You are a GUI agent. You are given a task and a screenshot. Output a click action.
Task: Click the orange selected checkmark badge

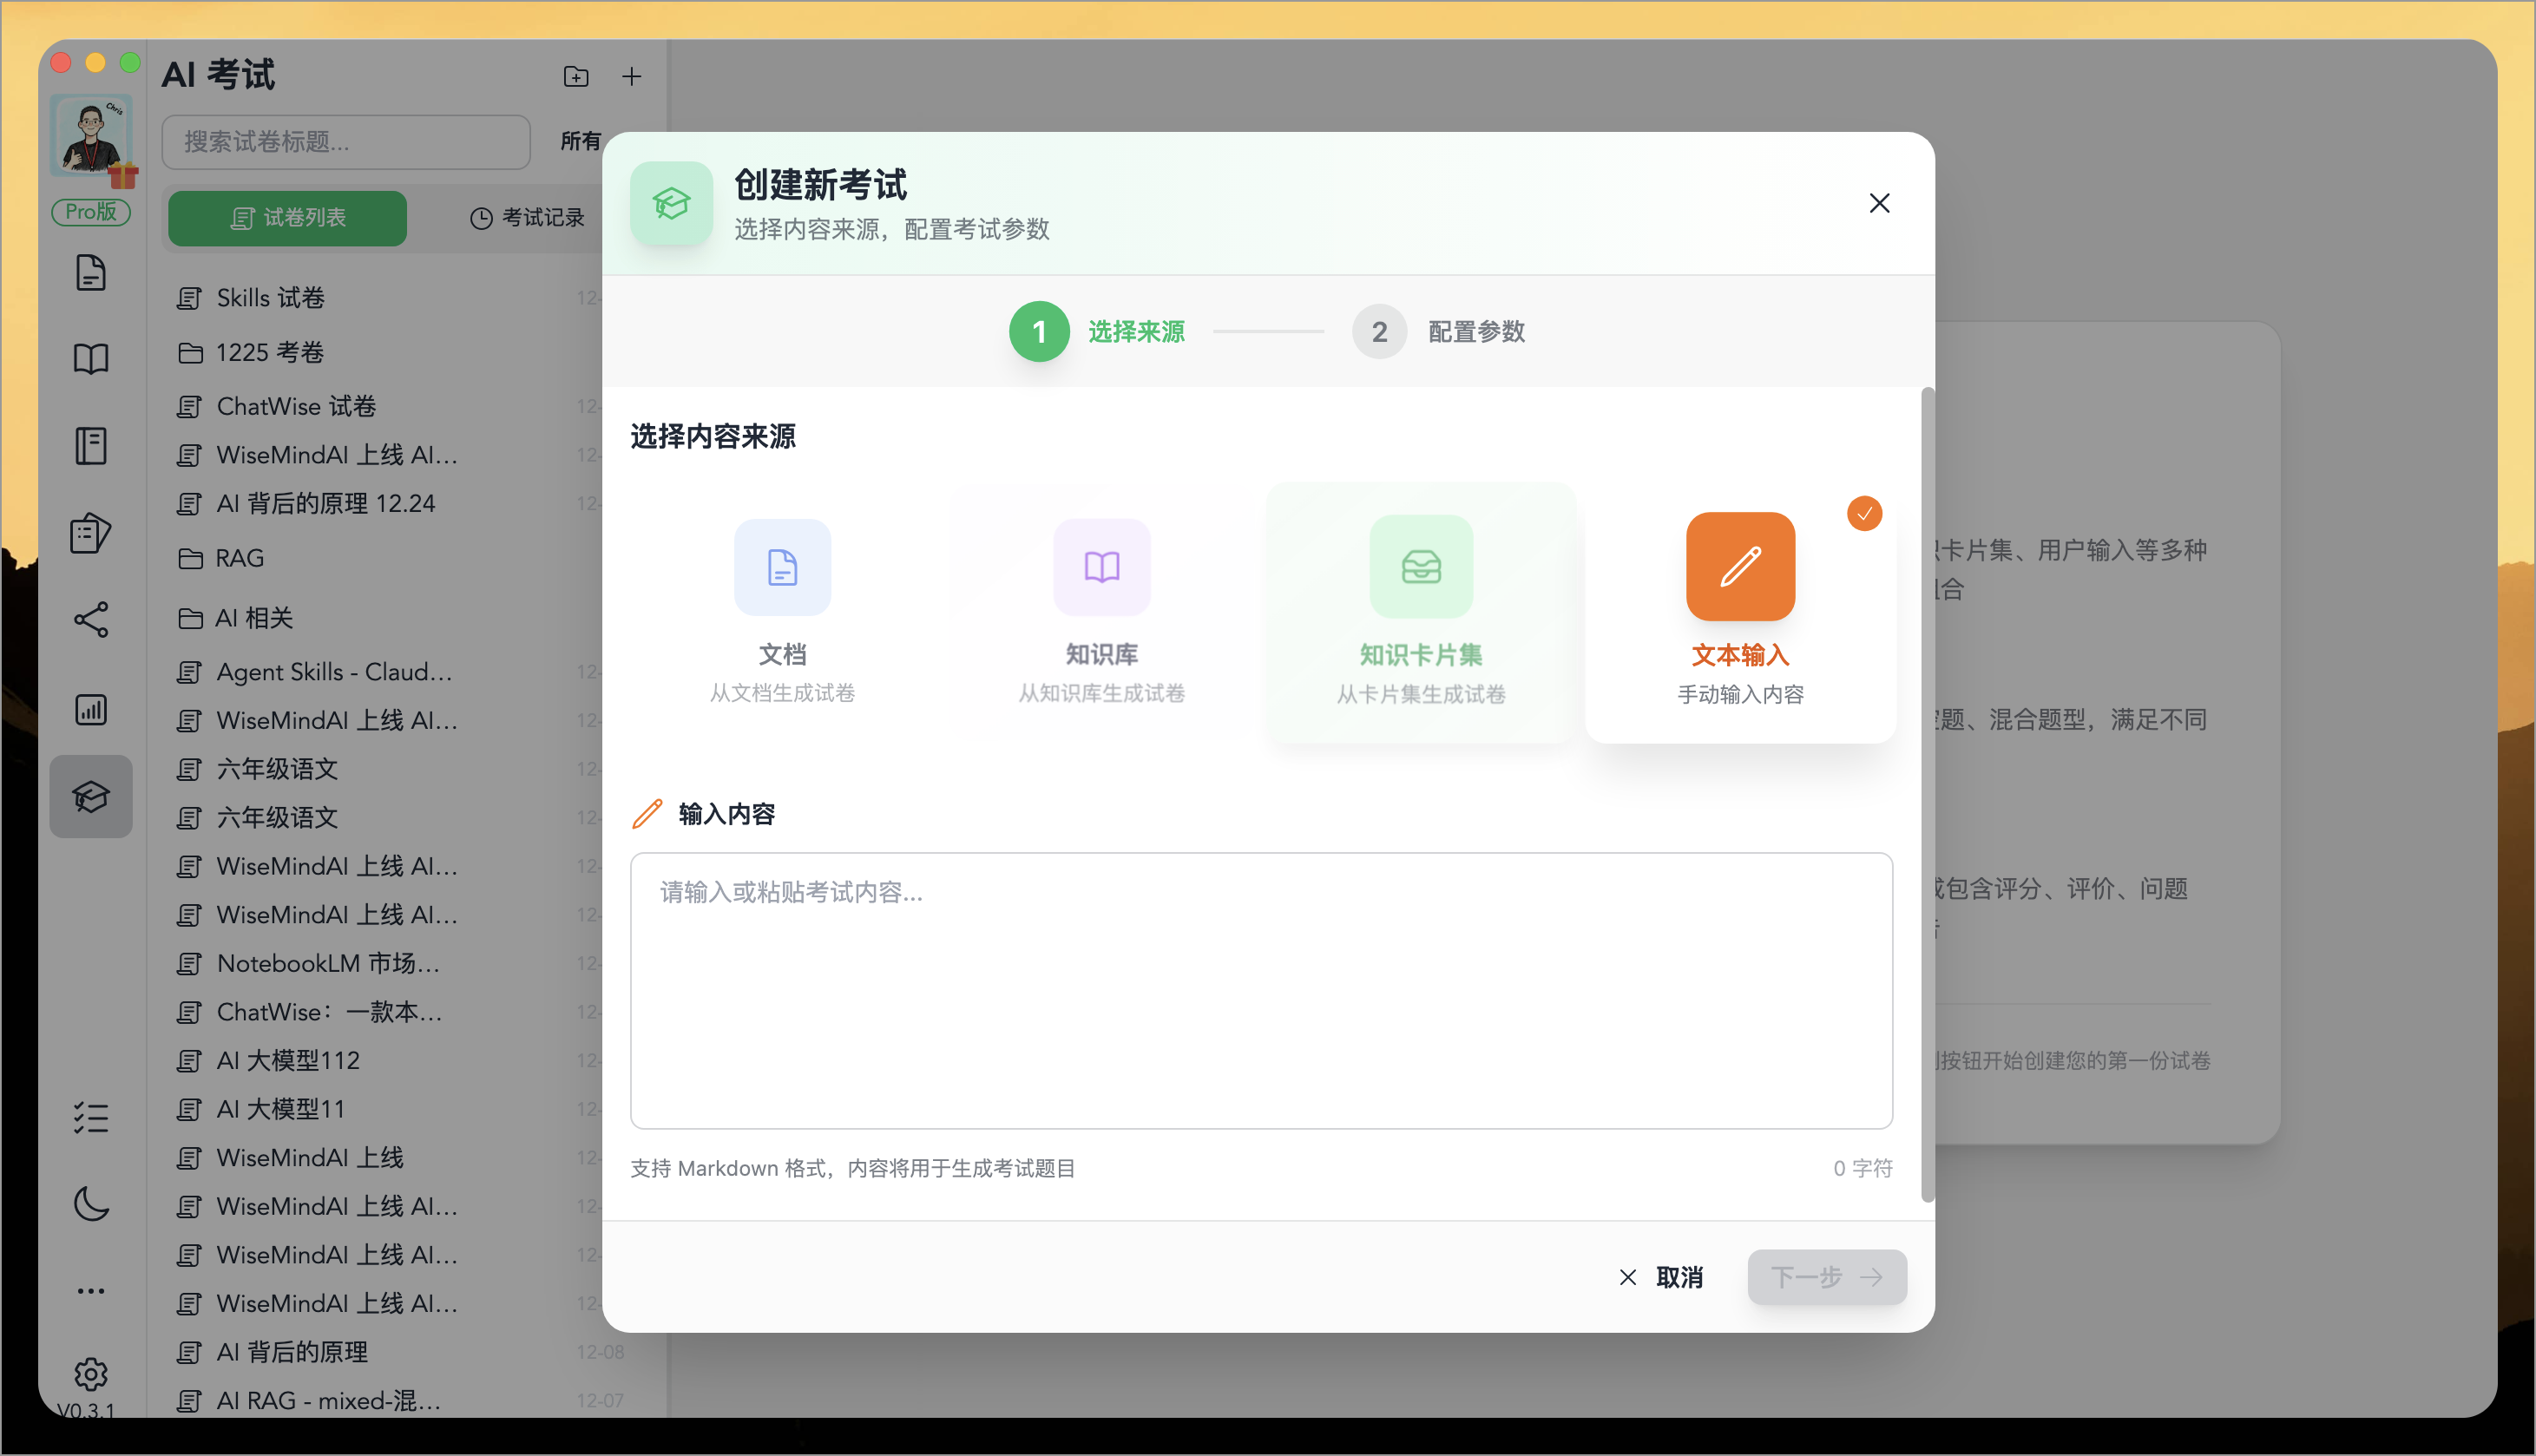[x=1864, y=514]
